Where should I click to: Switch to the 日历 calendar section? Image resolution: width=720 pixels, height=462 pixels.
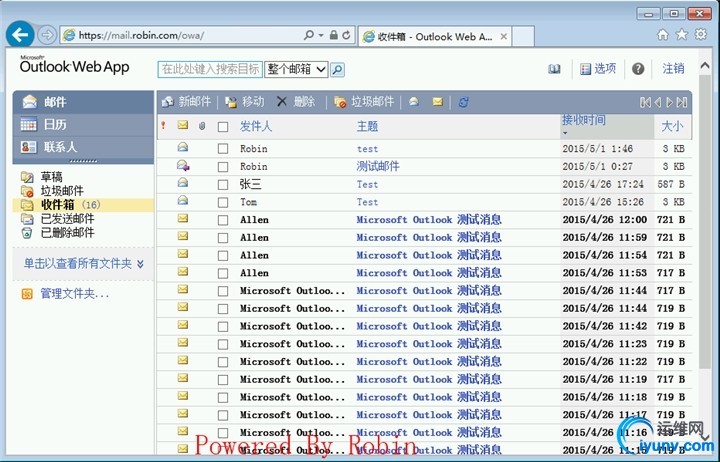(x=83, y=124)
